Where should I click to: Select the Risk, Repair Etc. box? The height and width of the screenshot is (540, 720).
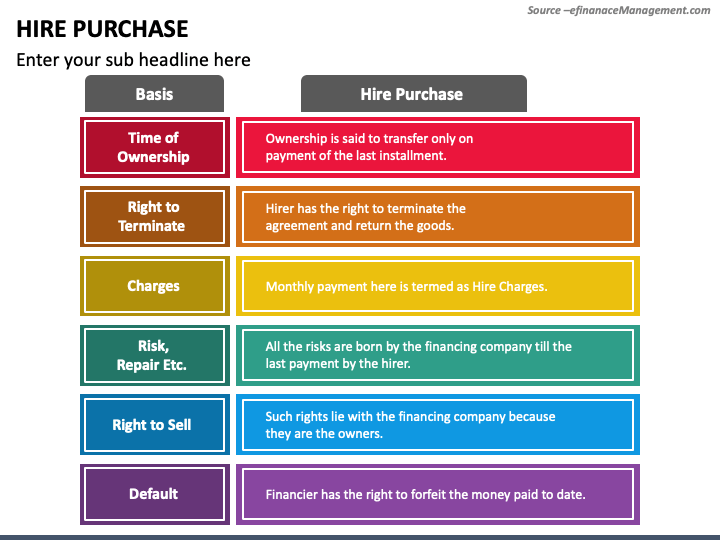point(155,355)
